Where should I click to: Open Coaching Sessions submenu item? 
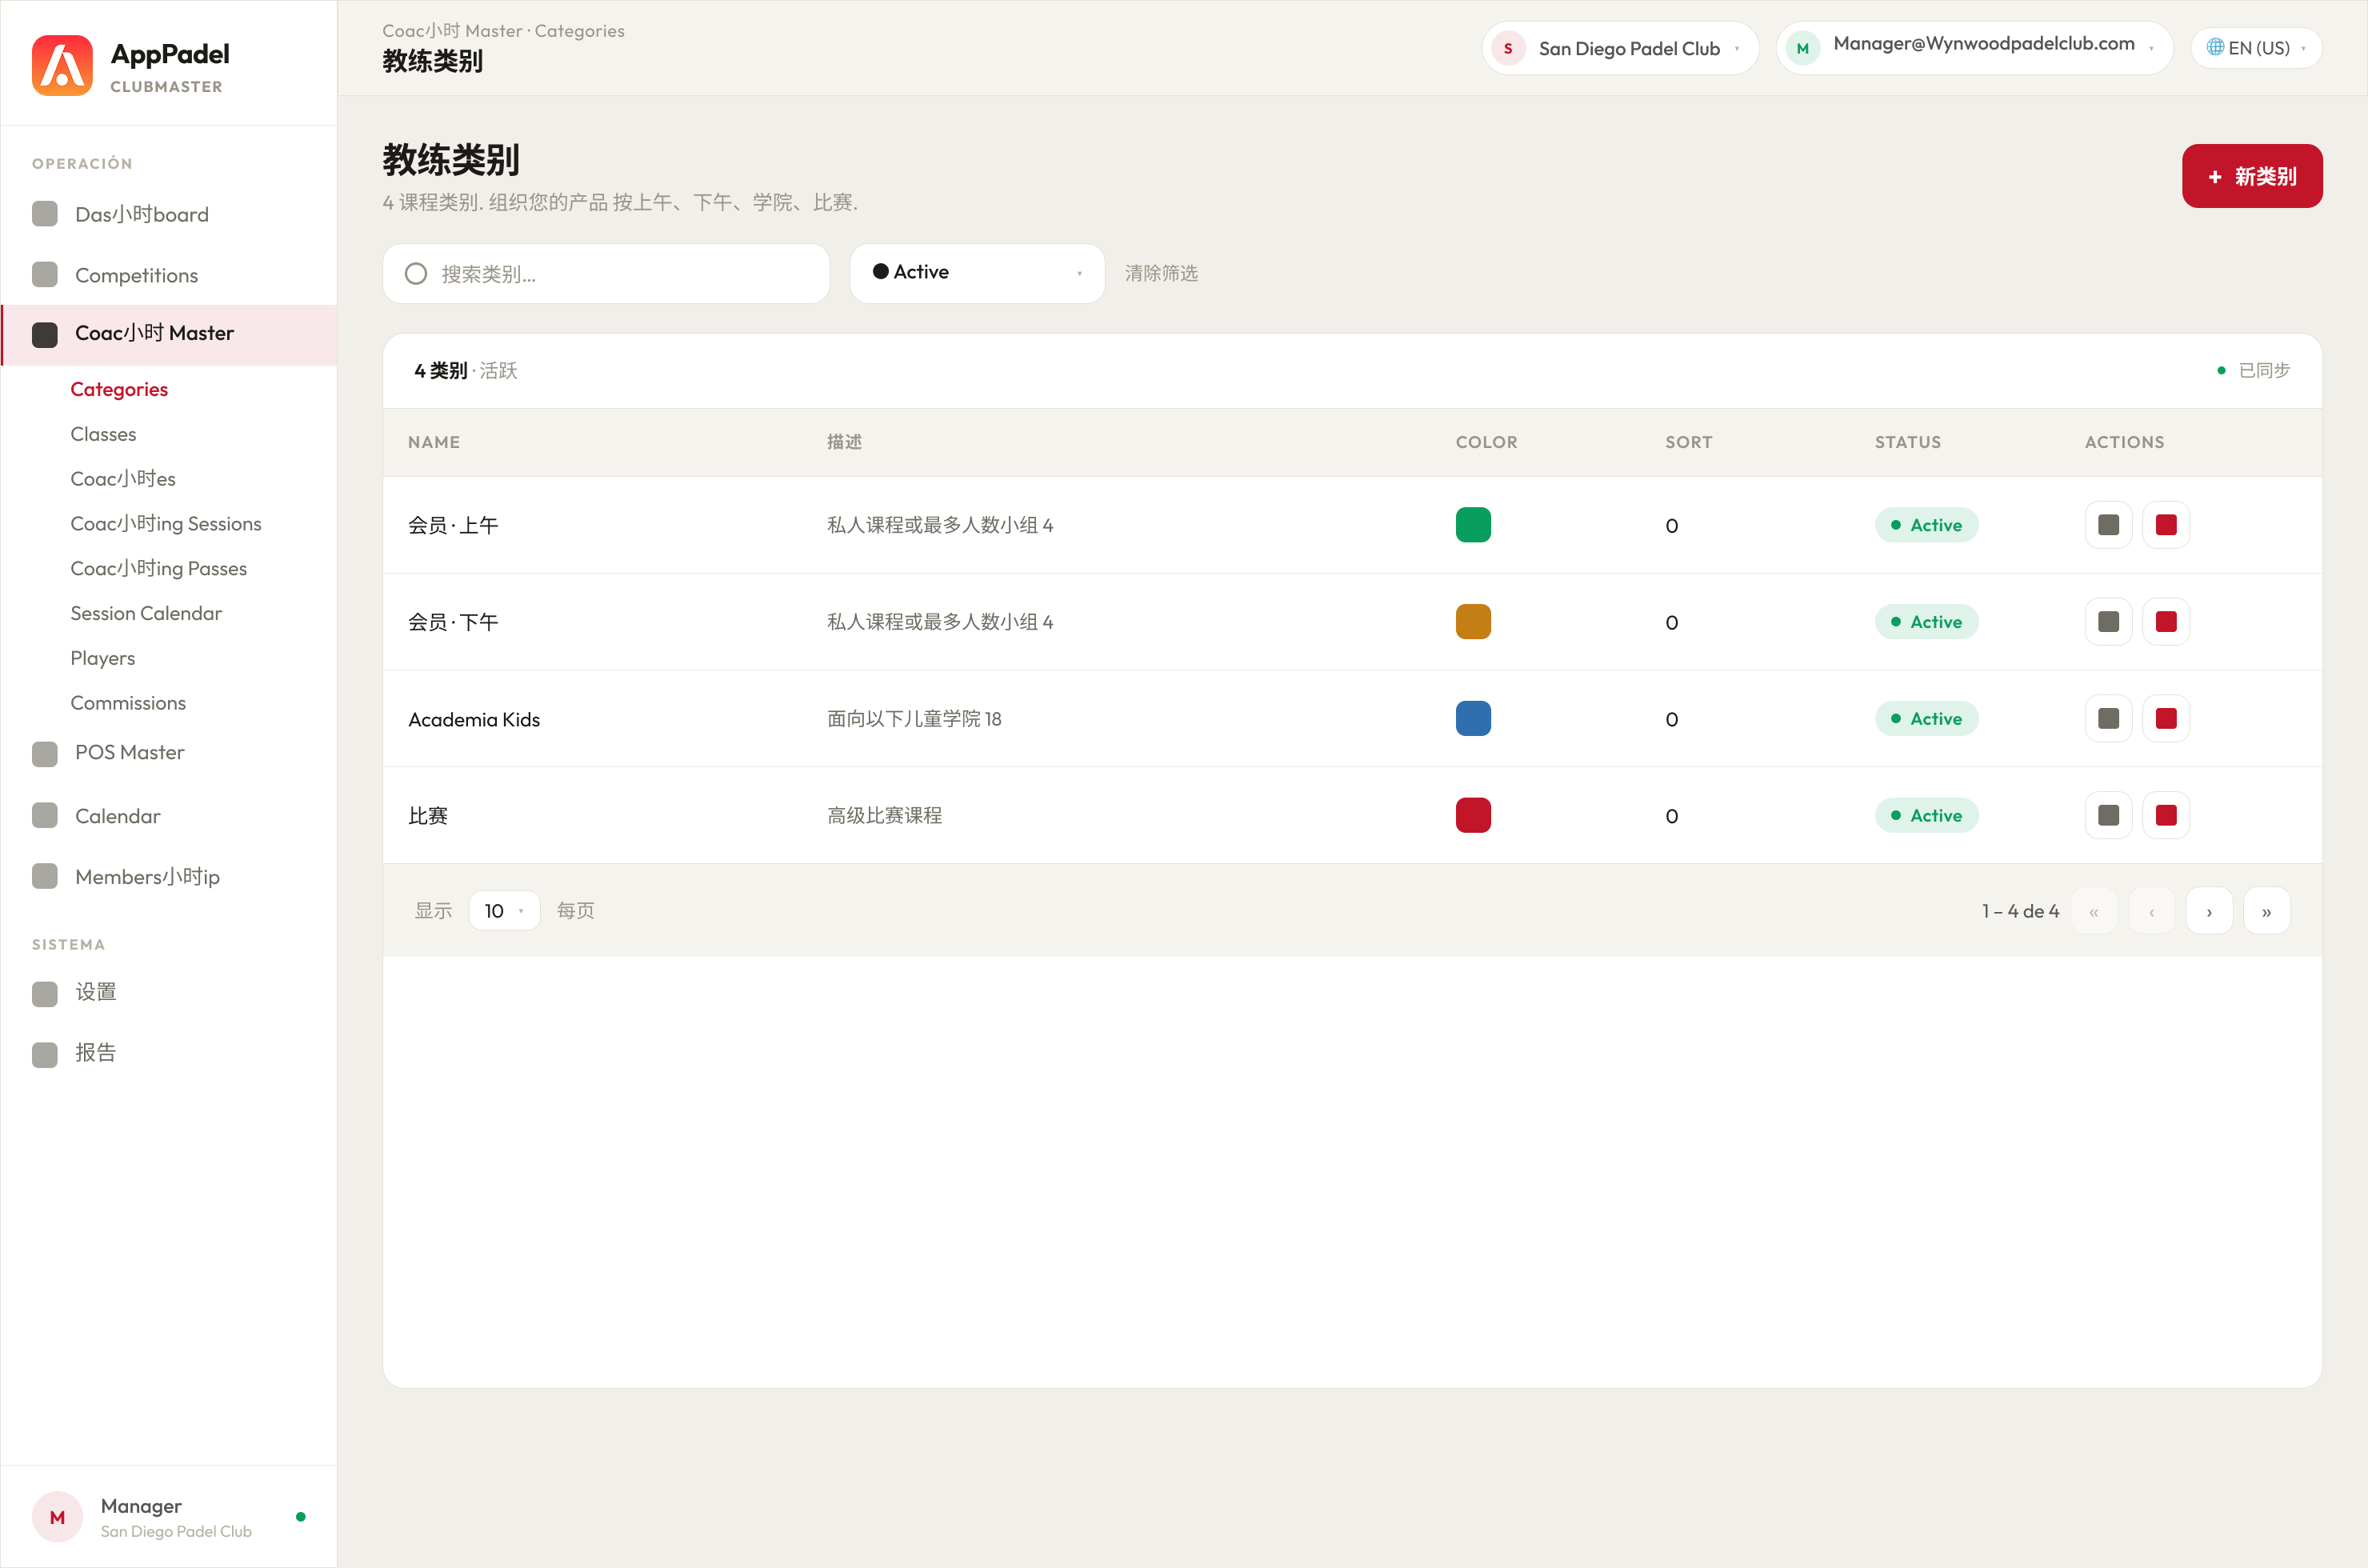click(166, 523)
